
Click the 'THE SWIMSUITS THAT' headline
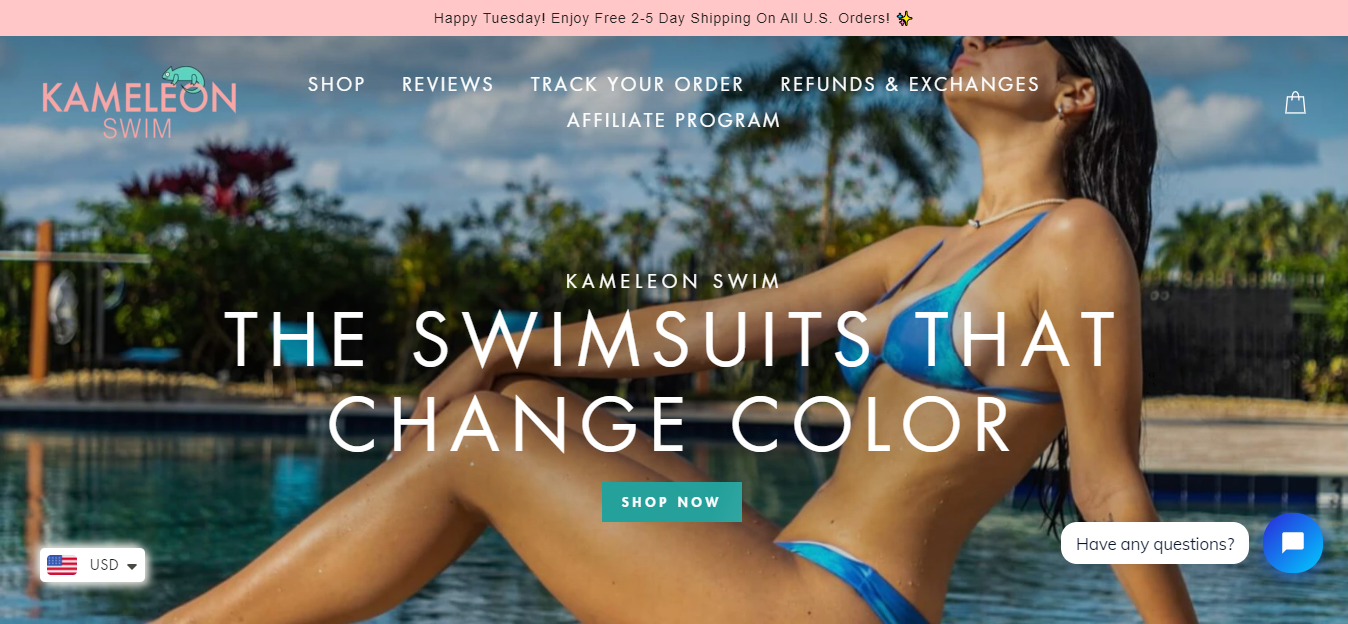click(671, 339)
